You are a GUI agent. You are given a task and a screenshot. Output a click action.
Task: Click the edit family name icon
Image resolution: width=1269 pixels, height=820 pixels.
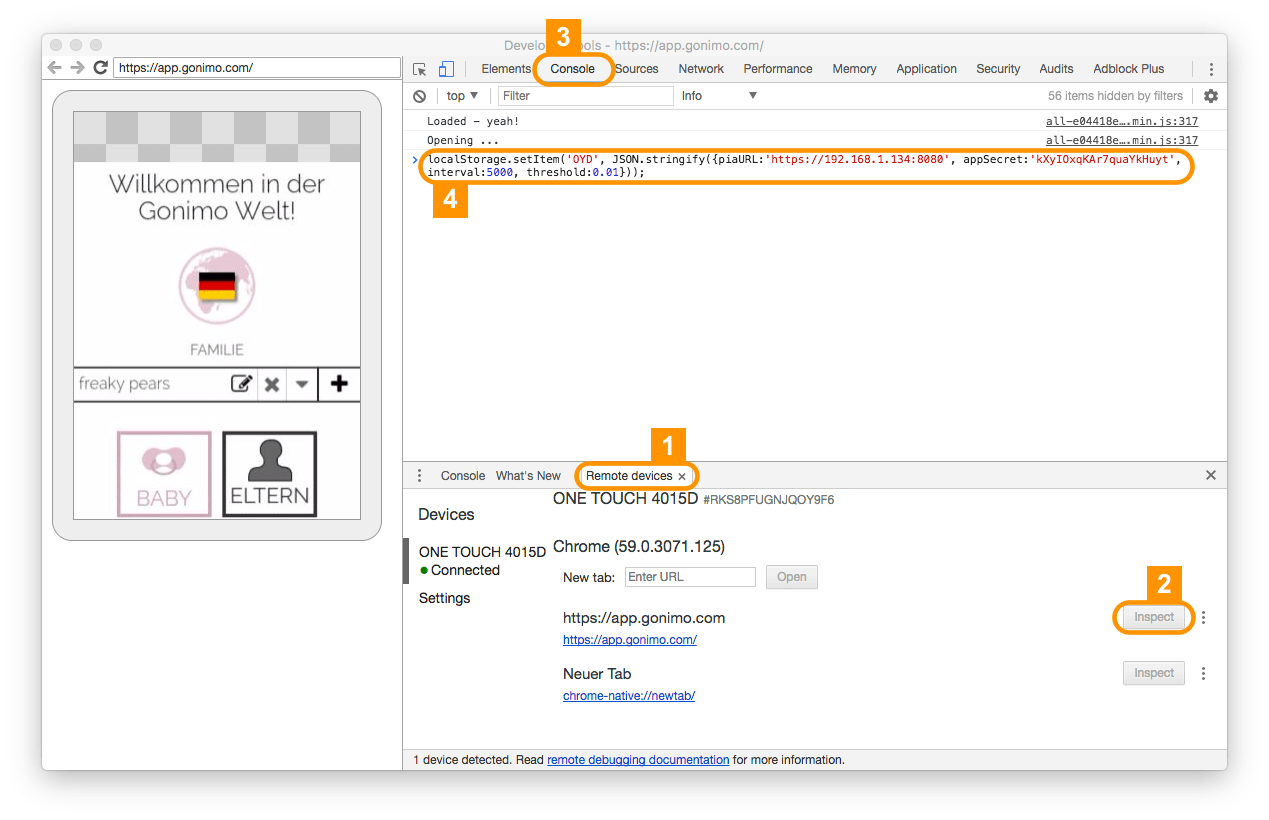(x=241, y=384)
